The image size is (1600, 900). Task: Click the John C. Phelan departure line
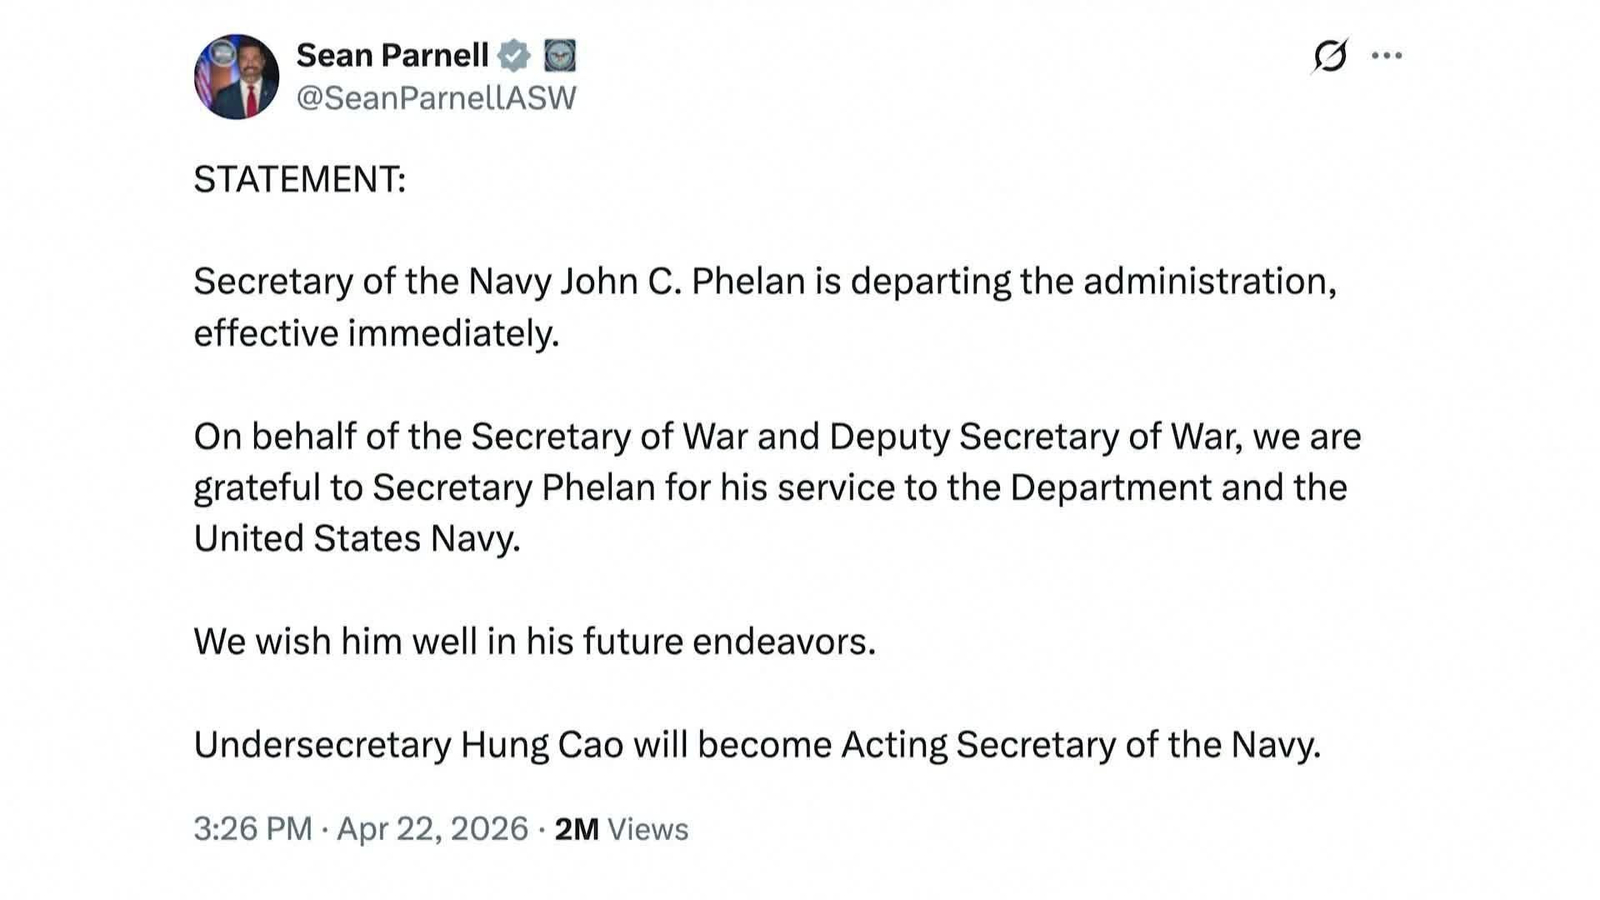click(x=765, y=282)
